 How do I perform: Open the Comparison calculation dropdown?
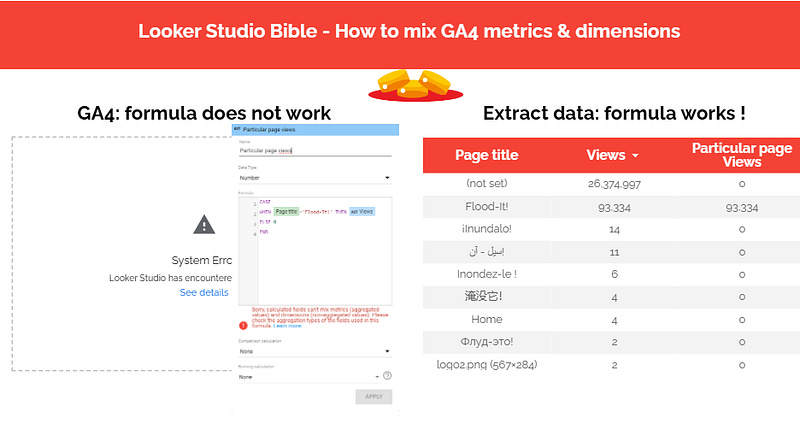click(315, 351)
